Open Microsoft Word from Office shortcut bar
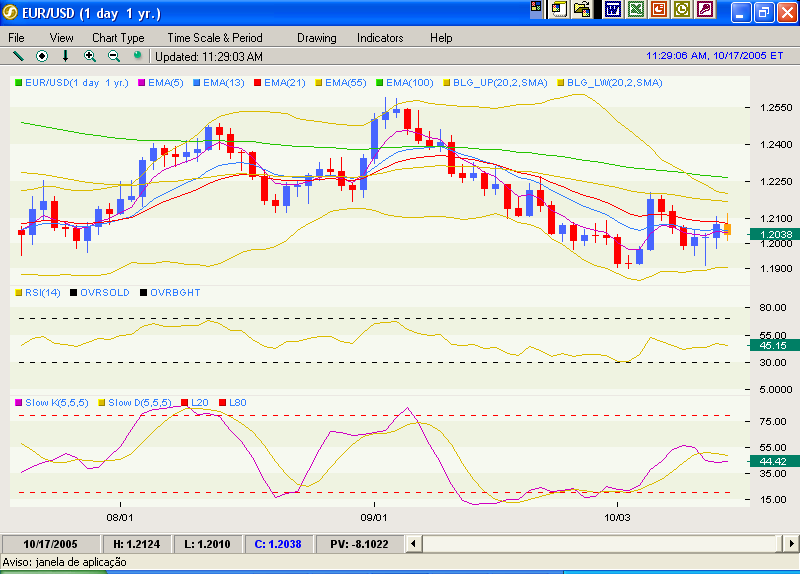The width and height of the screenshot is (800, 574). 612,9
